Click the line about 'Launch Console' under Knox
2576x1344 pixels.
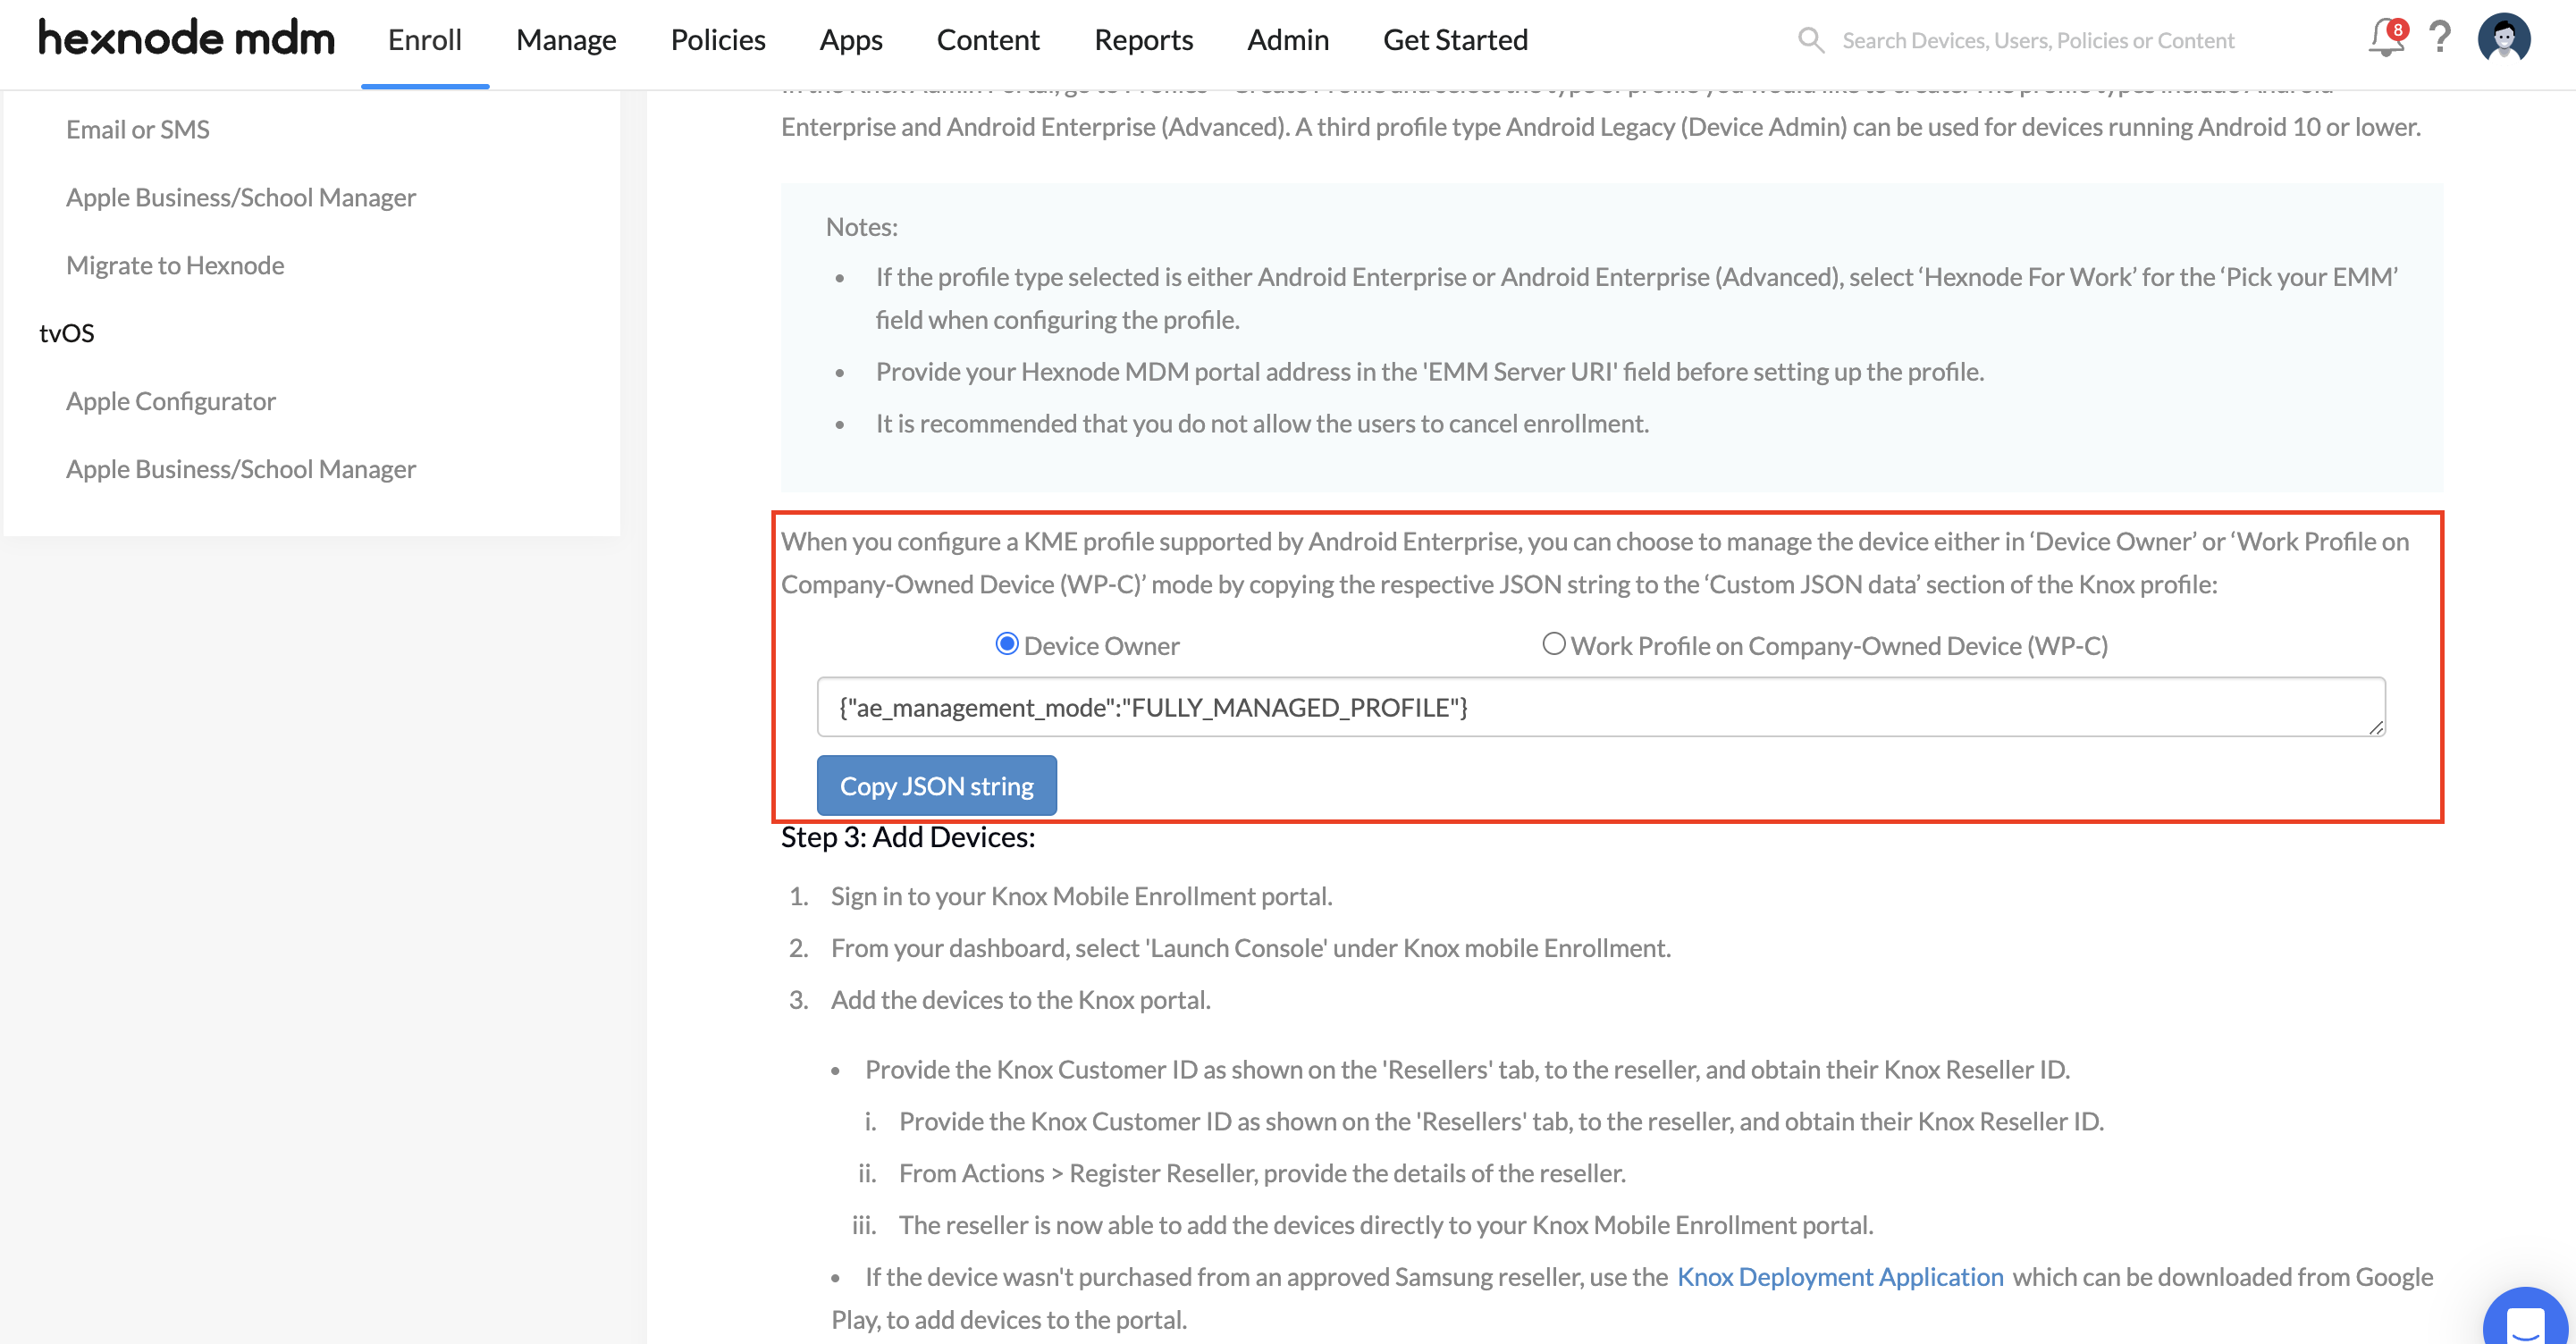point(1251,949)
